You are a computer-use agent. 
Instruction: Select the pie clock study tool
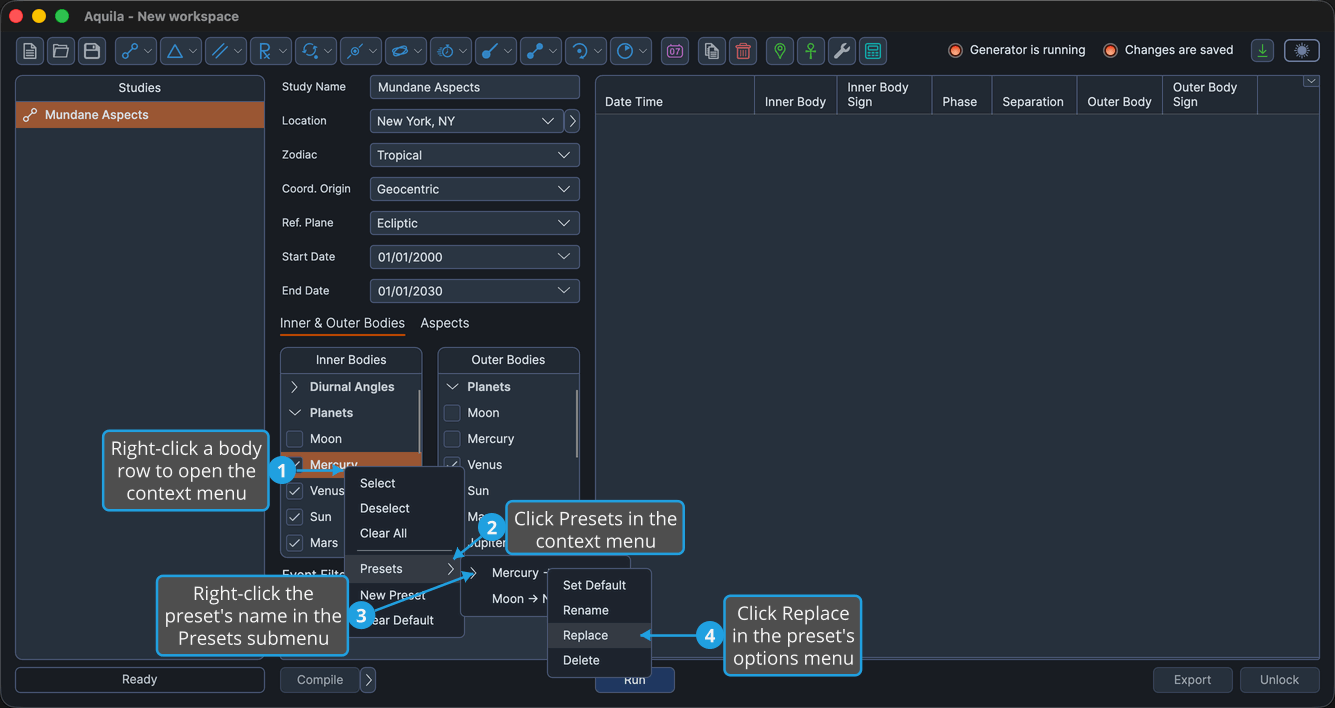[x=631, y=51]
